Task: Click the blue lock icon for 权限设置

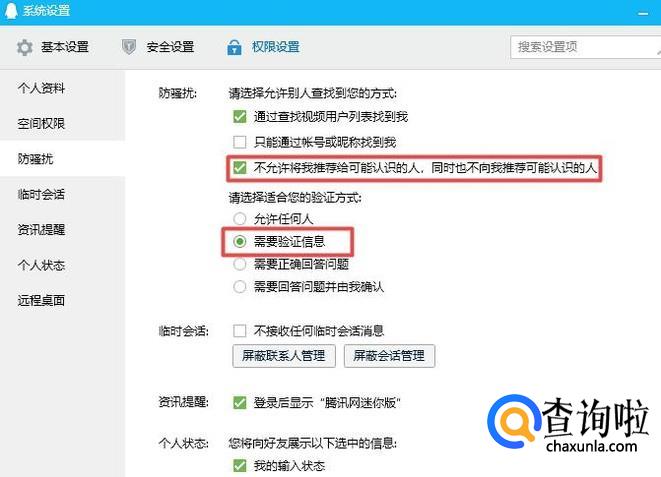Action: (234, 47)
